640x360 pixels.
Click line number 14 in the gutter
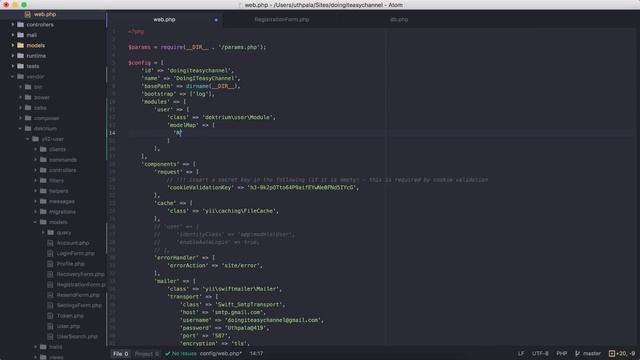click(x=112, y=133)
